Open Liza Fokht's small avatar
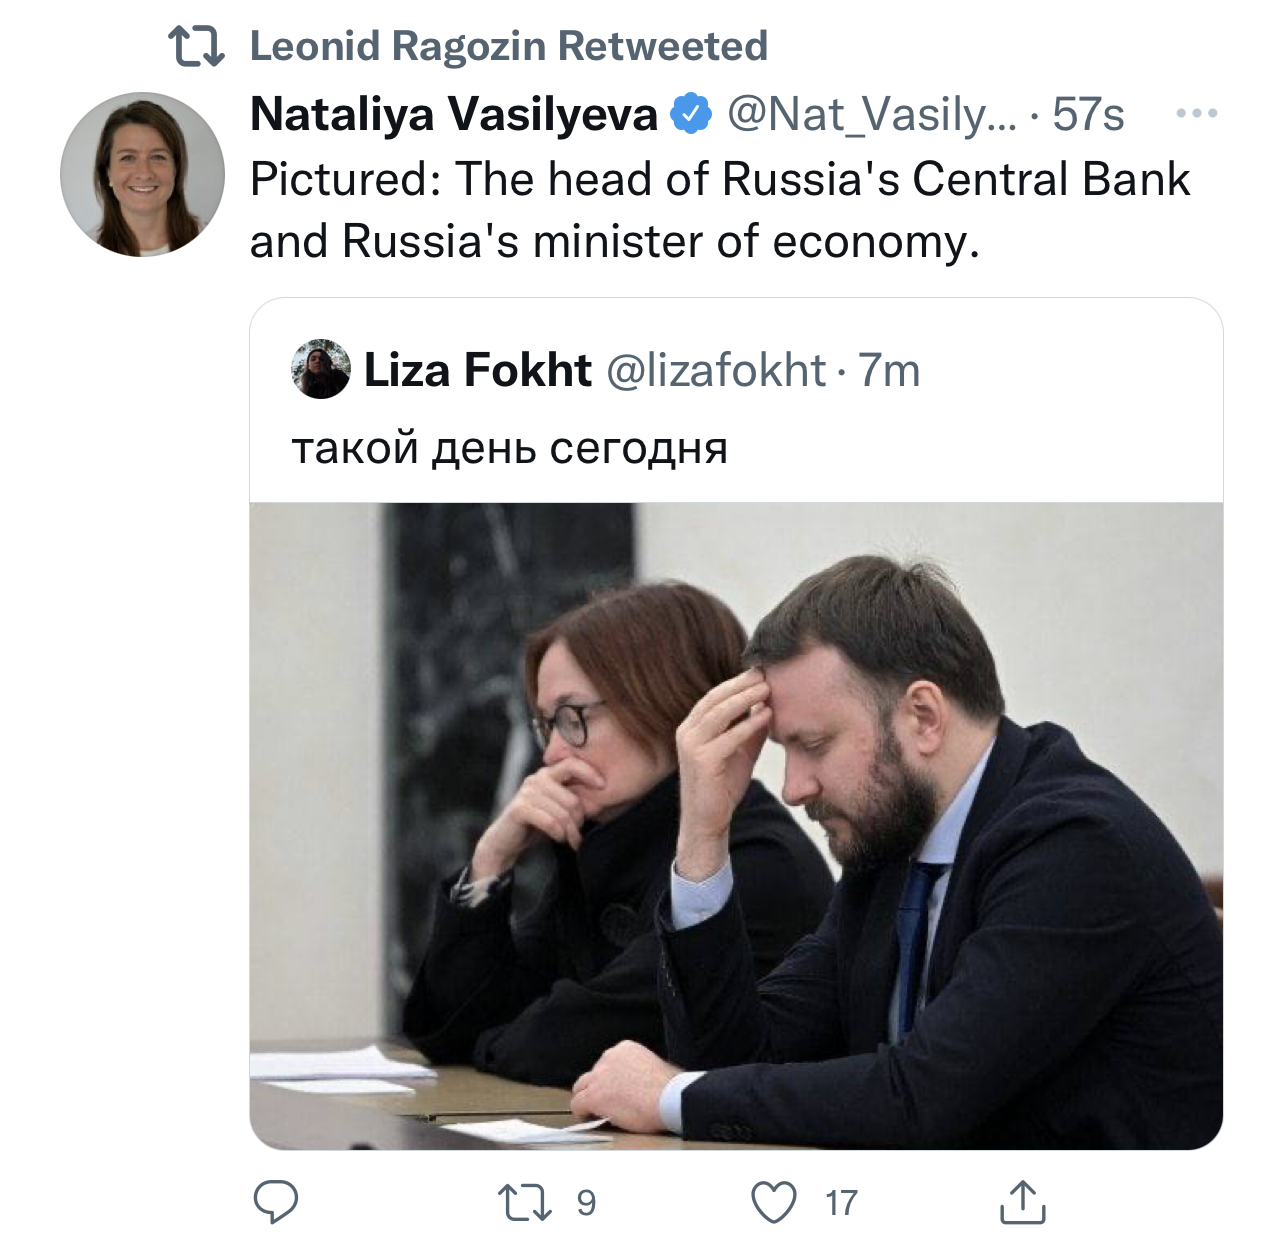This screenshot has width=1284, height=1246. click(321, 369)
